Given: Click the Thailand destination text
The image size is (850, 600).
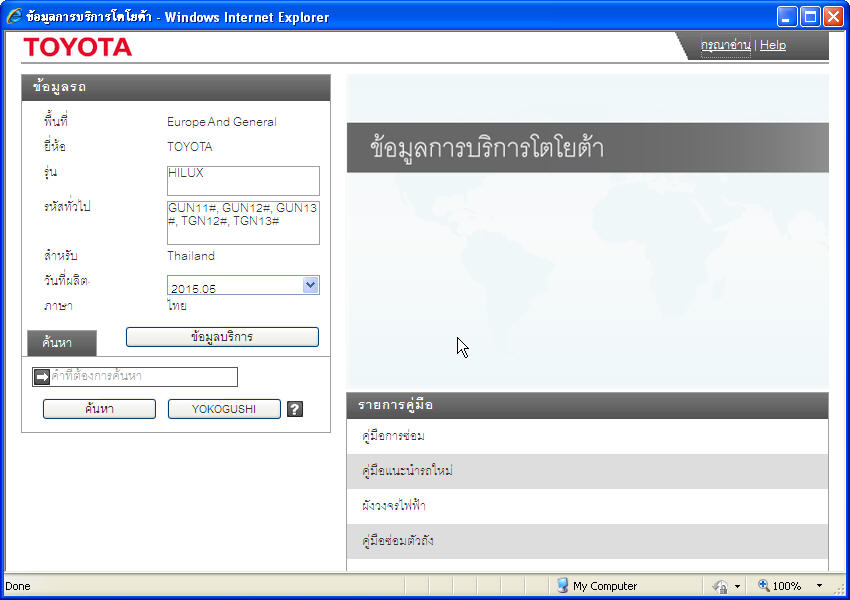Looking at the screenshot, I should point(191,256).
